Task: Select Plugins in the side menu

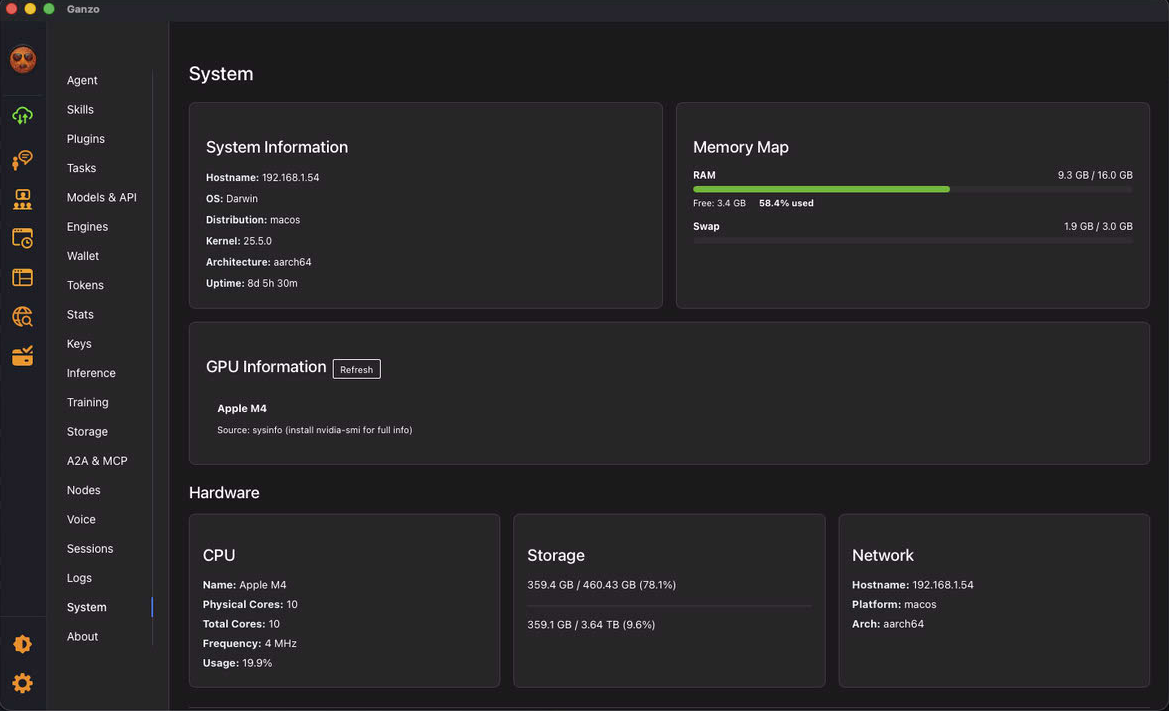Action: [x=86, y=139]
